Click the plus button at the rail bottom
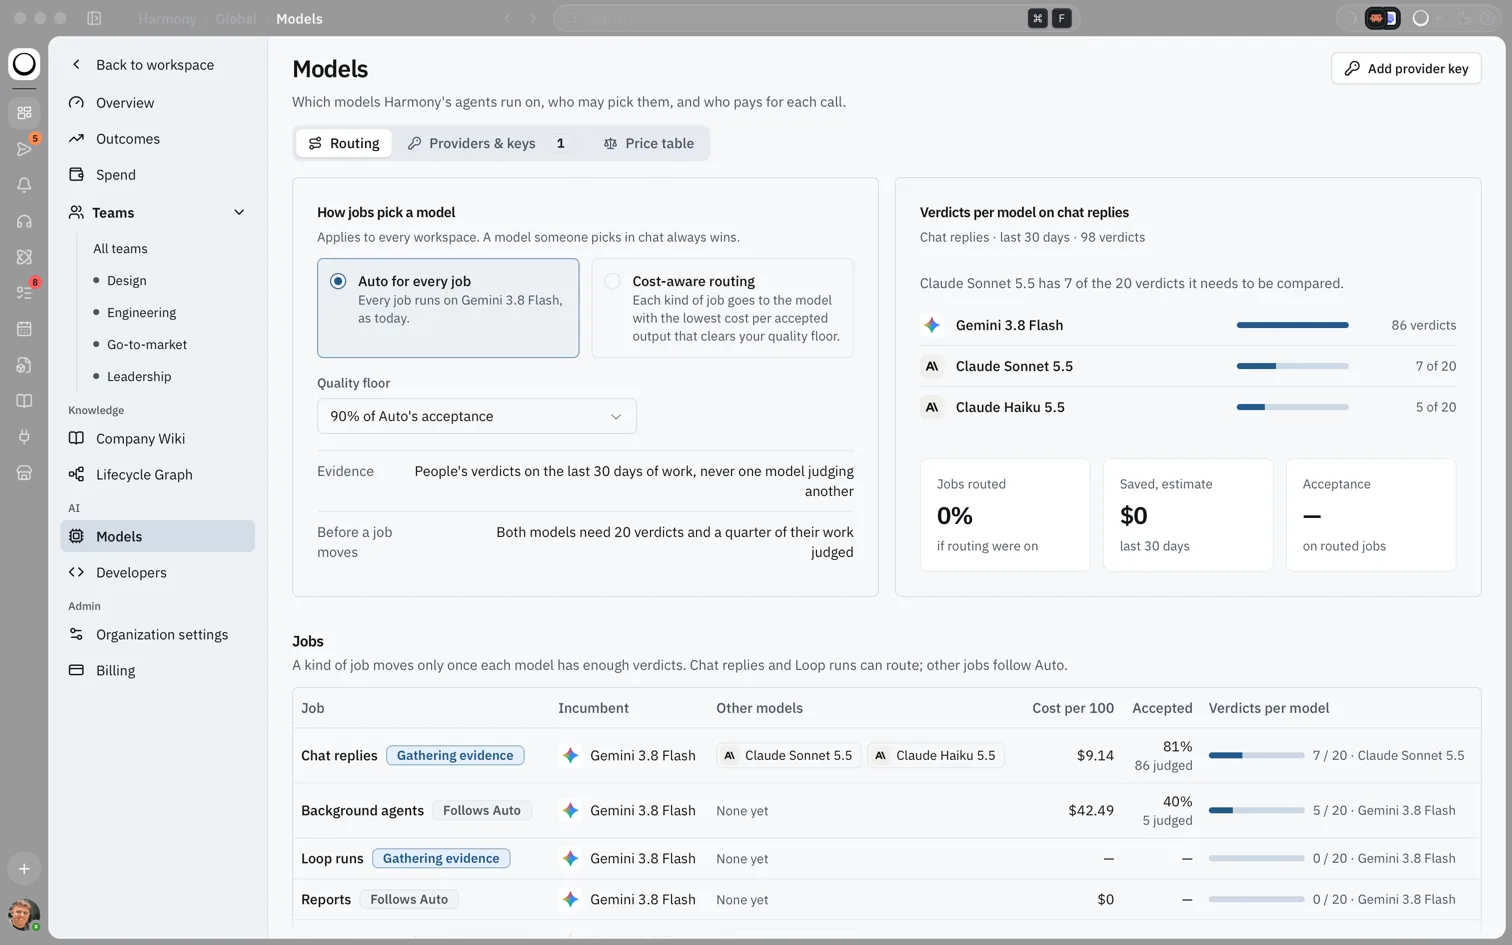Viewport: 1512px width, 945px height. [x=24, y=869]
